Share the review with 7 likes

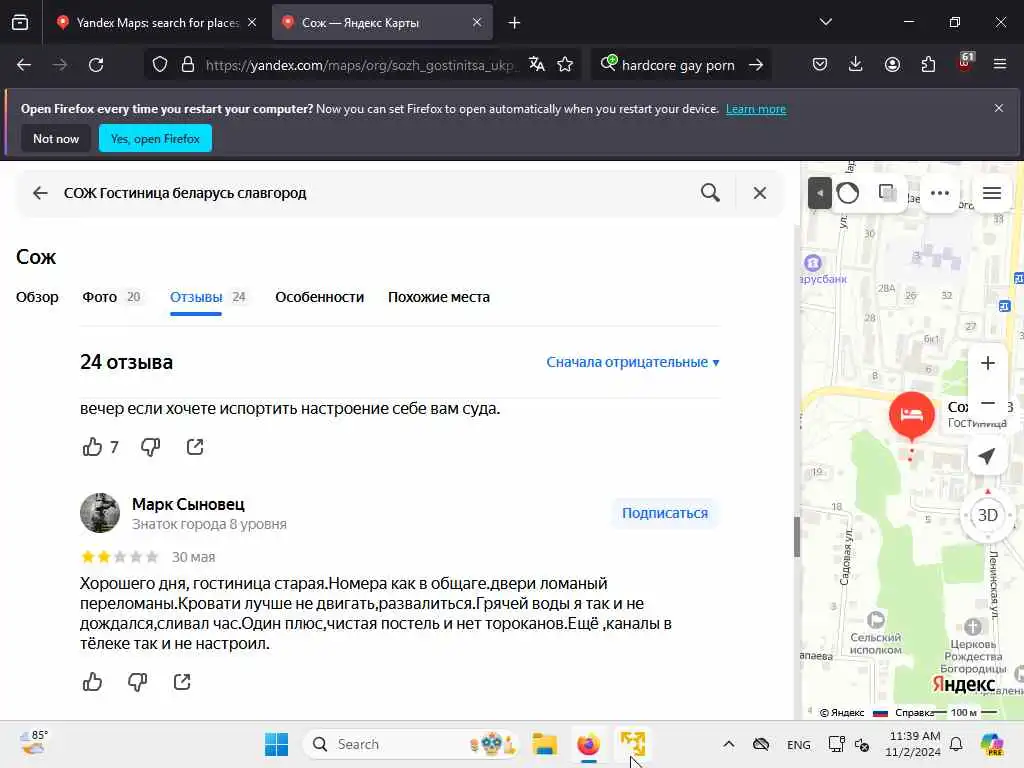195,447
